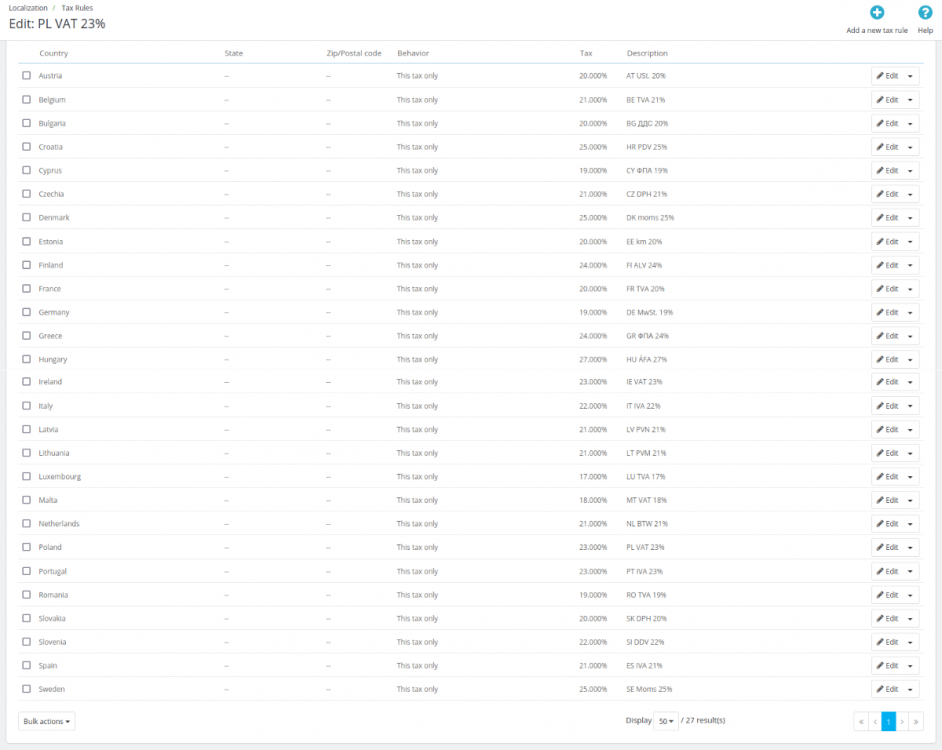
Task: Select the France row checkbox
Action: click(27, 289)
